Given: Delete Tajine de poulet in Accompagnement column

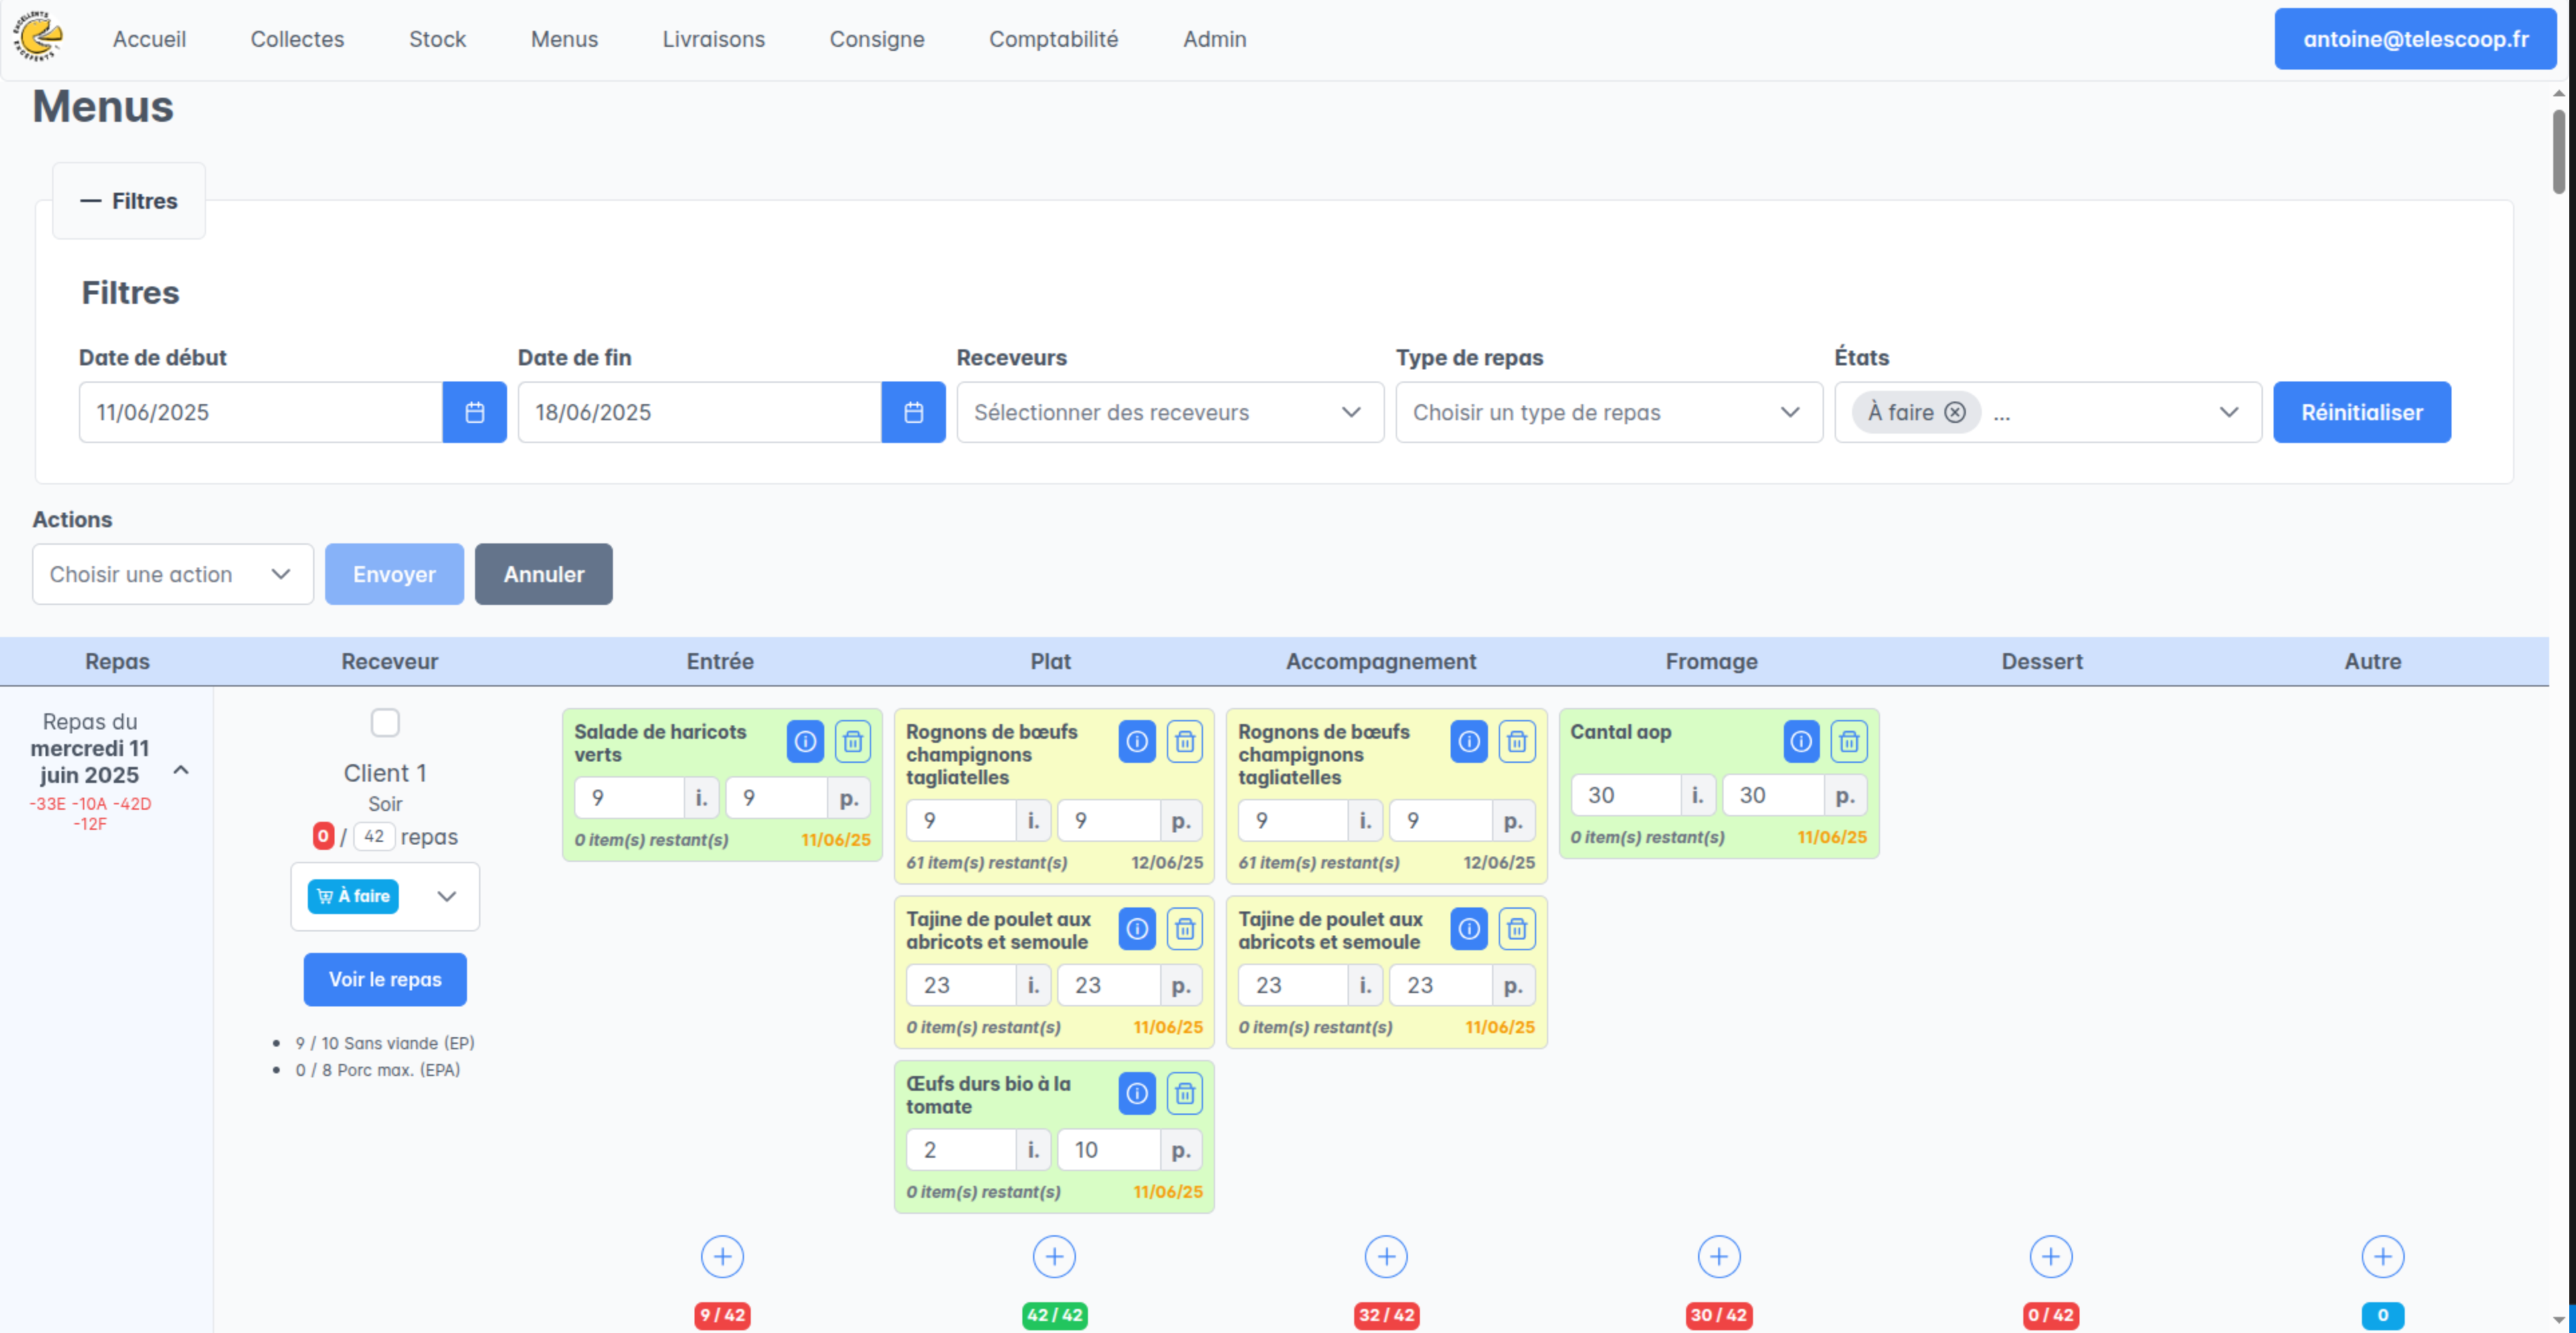Looking at the screenshot, I should click(x=1516, y=929).
